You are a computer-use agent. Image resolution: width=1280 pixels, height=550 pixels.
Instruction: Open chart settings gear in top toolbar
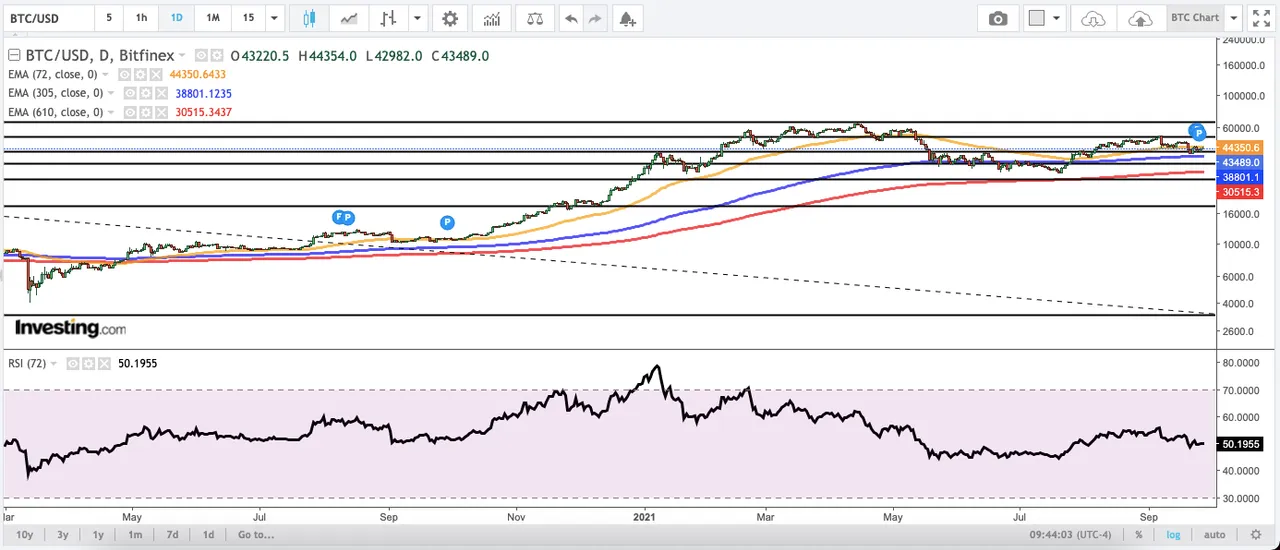point(450,18)
